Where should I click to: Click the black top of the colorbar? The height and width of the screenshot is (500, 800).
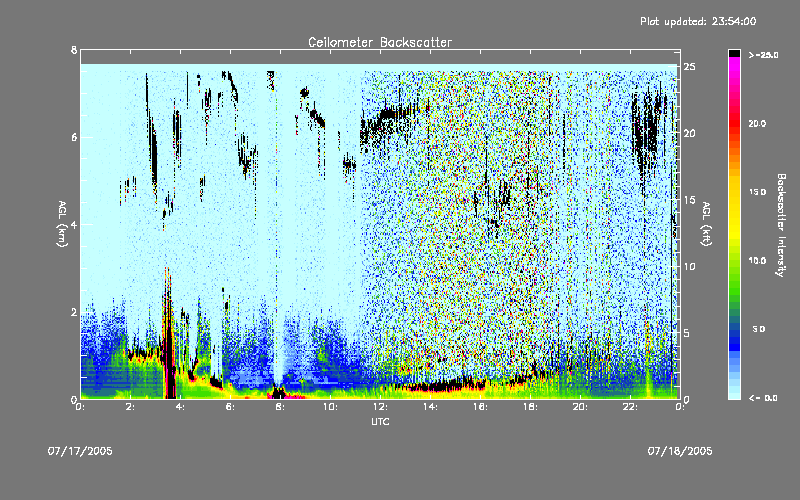(734, 53)
